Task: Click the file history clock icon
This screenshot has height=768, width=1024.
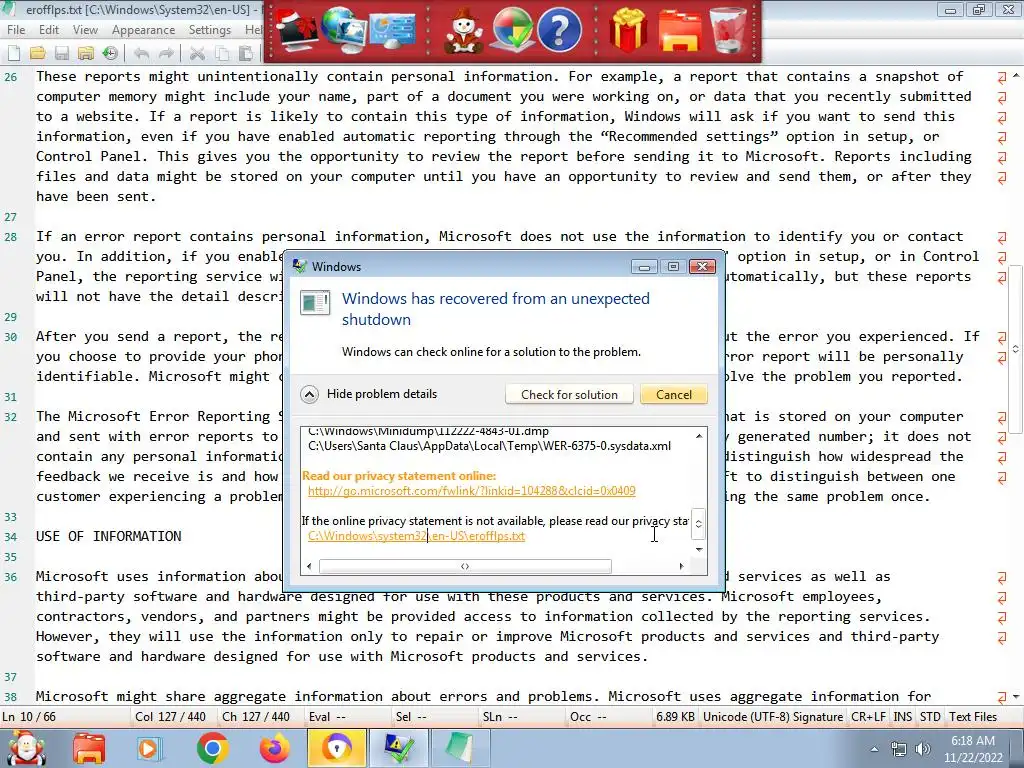Action: pyautogui.click(x=110, y=53)
